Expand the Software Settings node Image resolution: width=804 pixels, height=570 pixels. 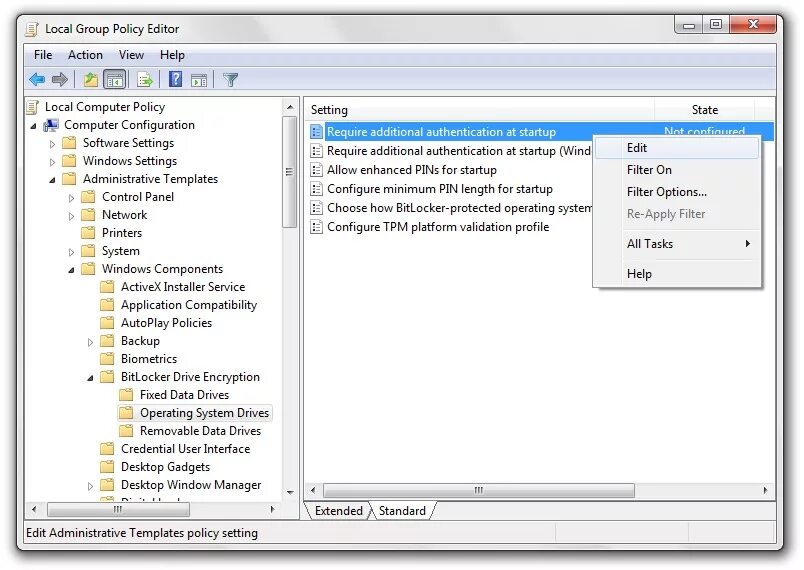coord(52,144)
